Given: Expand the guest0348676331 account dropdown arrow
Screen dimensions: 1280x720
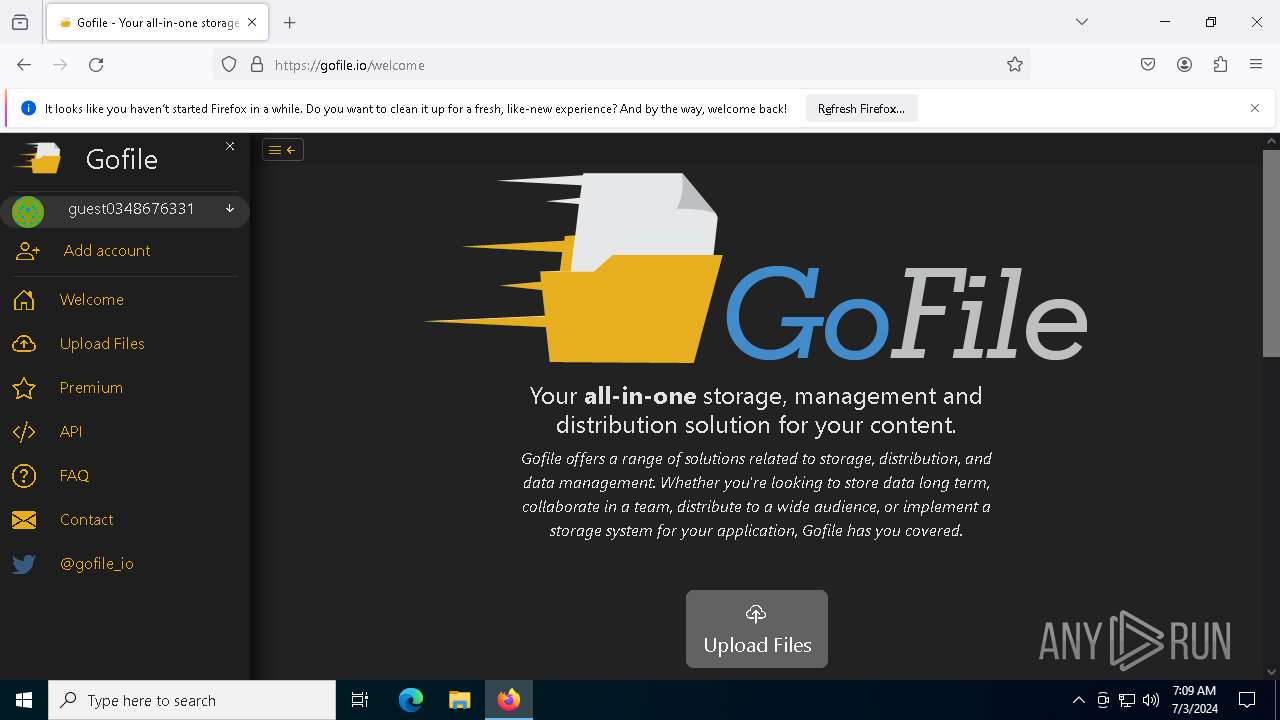Looking at the screenshot, I should (x=230, y=209).
